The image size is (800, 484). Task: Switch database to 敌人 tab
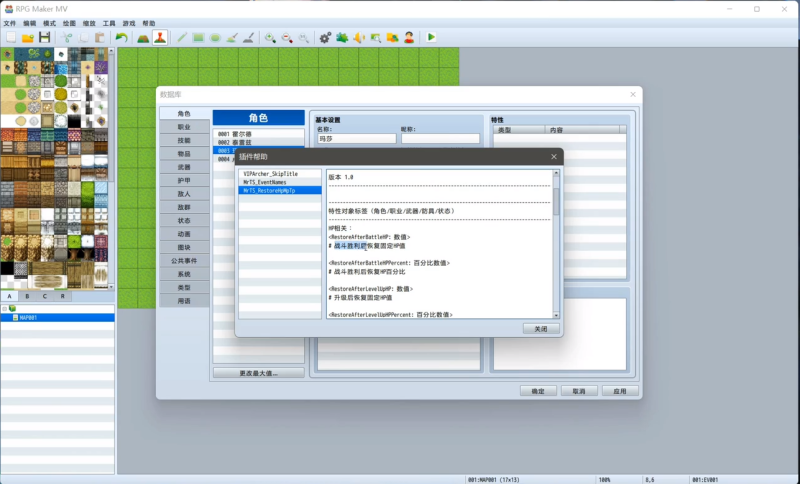184,194
